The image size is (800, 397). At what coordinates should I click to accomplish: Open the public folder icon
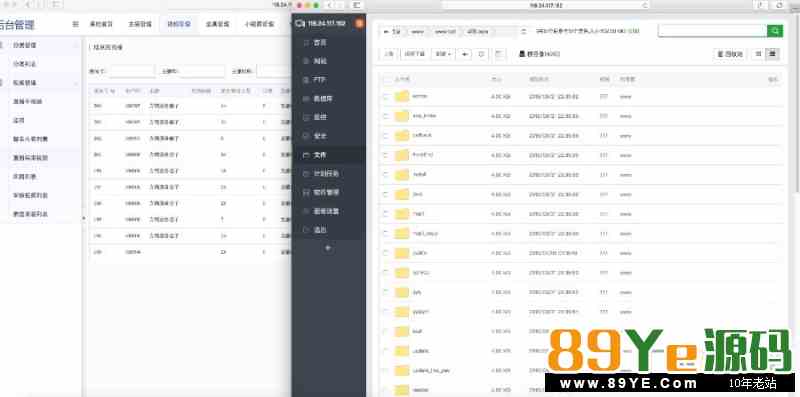402,253
